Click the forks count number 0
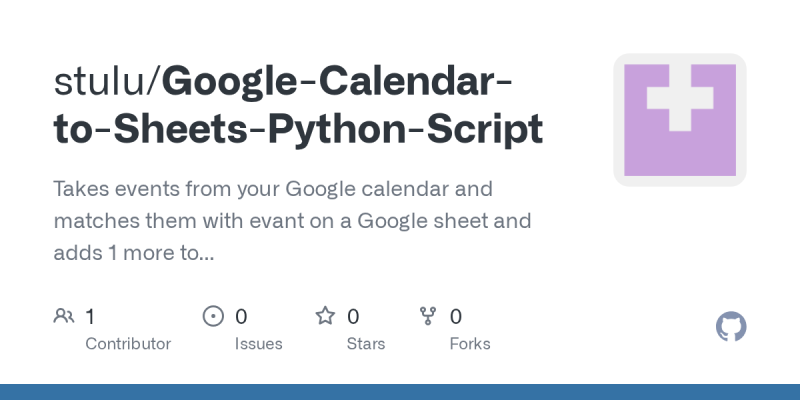 point(456,317)
